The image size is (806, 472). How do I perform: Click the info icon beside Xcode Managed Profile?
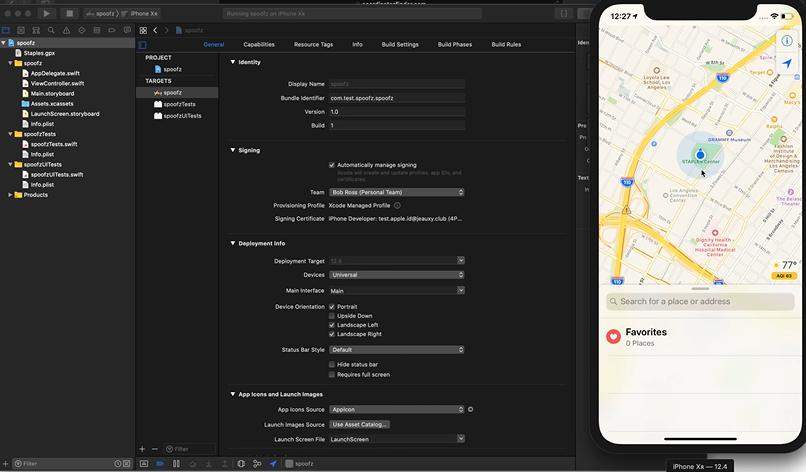(397, 205)
